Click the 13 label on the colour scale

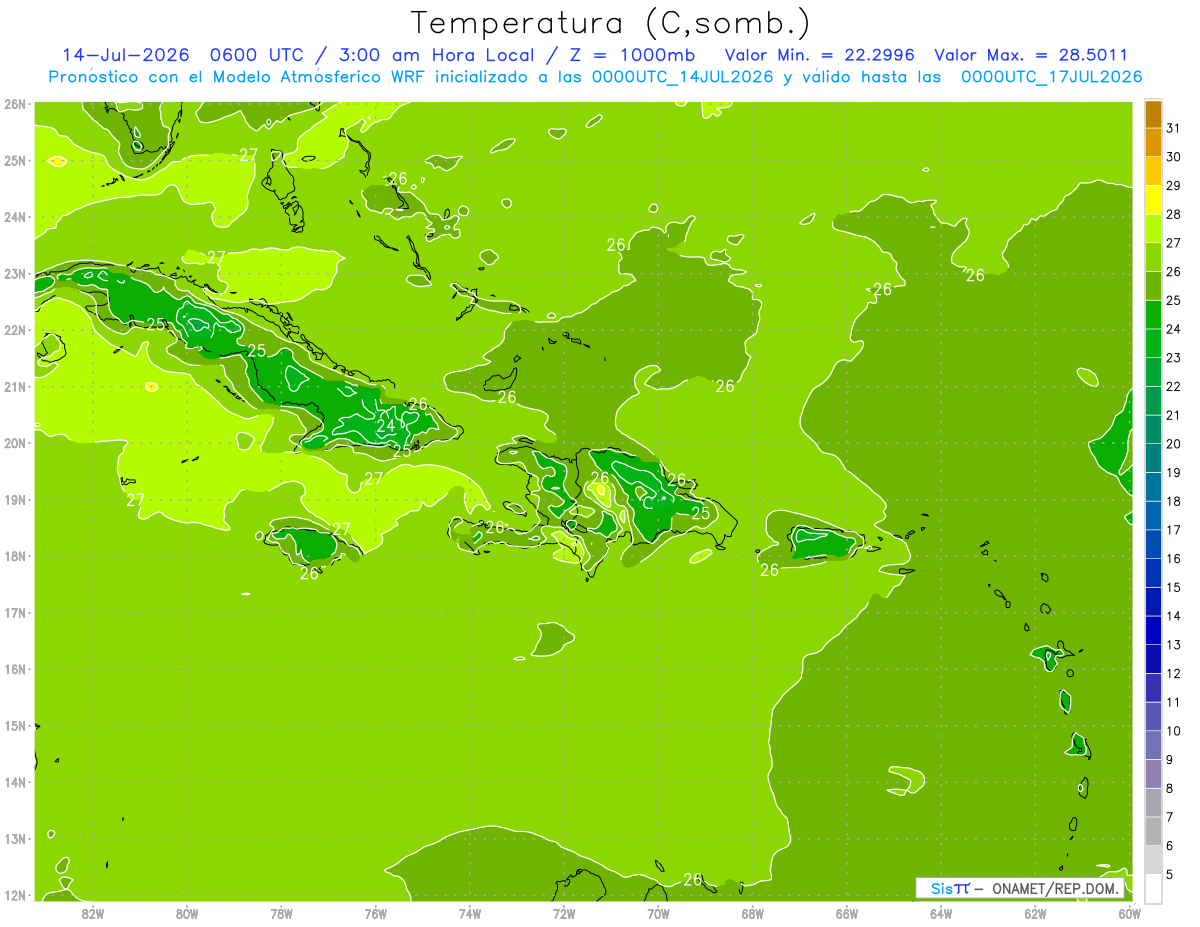pos(1173,645)
